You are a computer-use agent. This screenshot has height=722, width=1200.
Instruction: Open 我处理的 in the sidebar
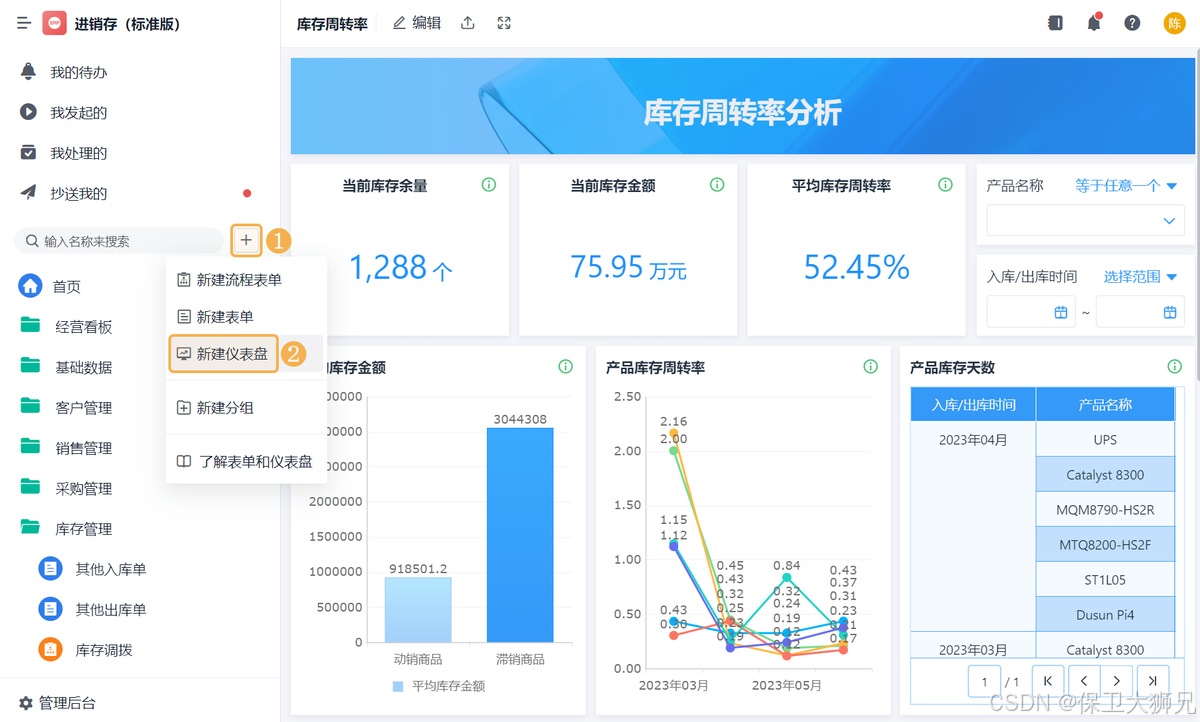click(78, 153)
